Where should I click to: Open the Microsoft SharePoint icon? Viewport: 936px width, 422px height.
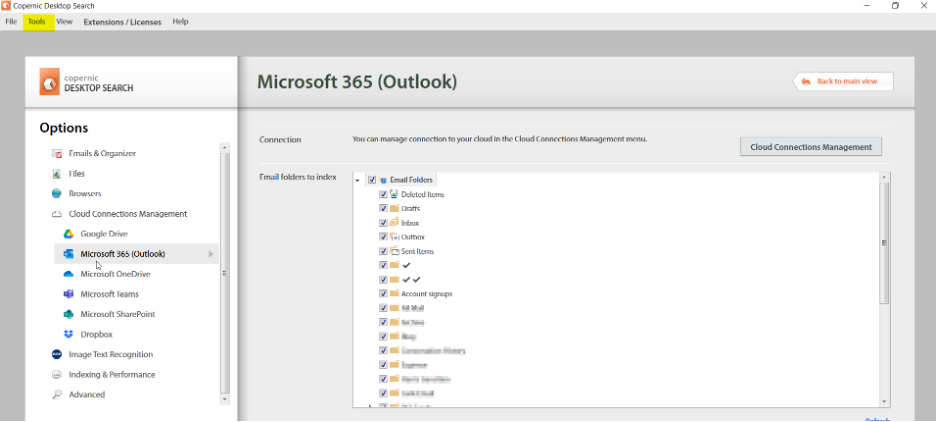point(69,314)
